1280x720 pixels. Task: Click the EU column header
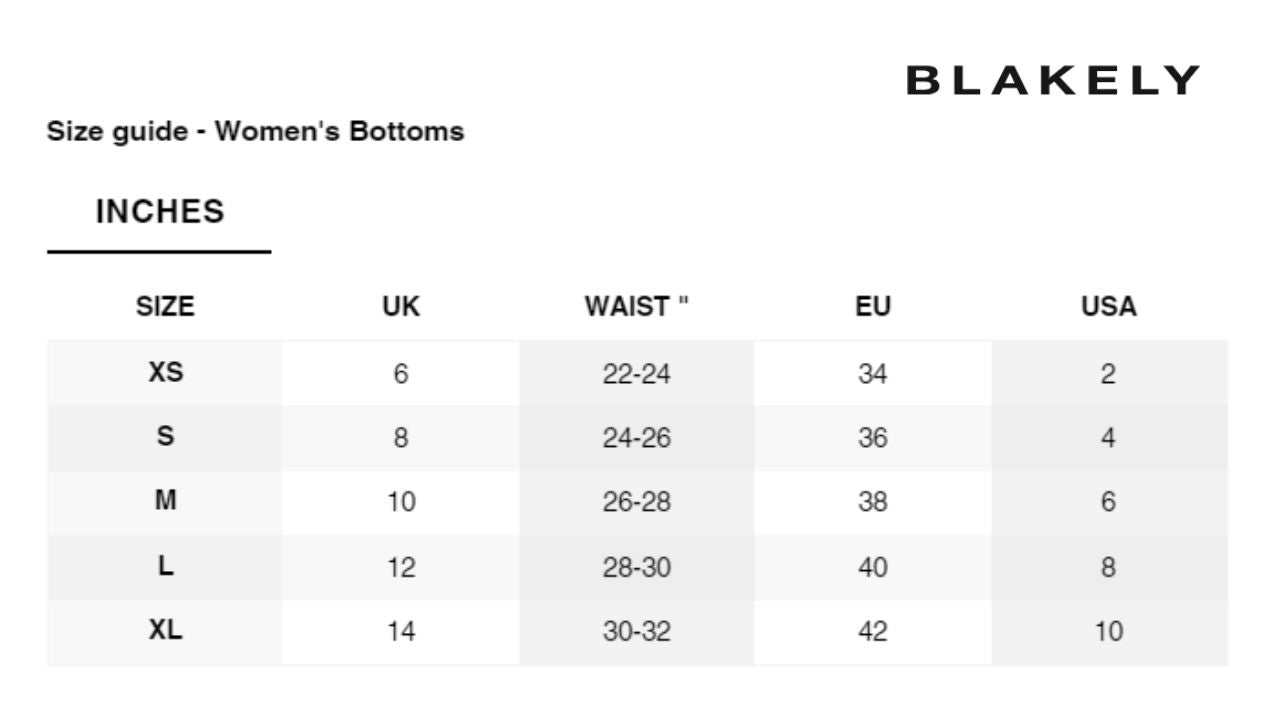[873, 306]
